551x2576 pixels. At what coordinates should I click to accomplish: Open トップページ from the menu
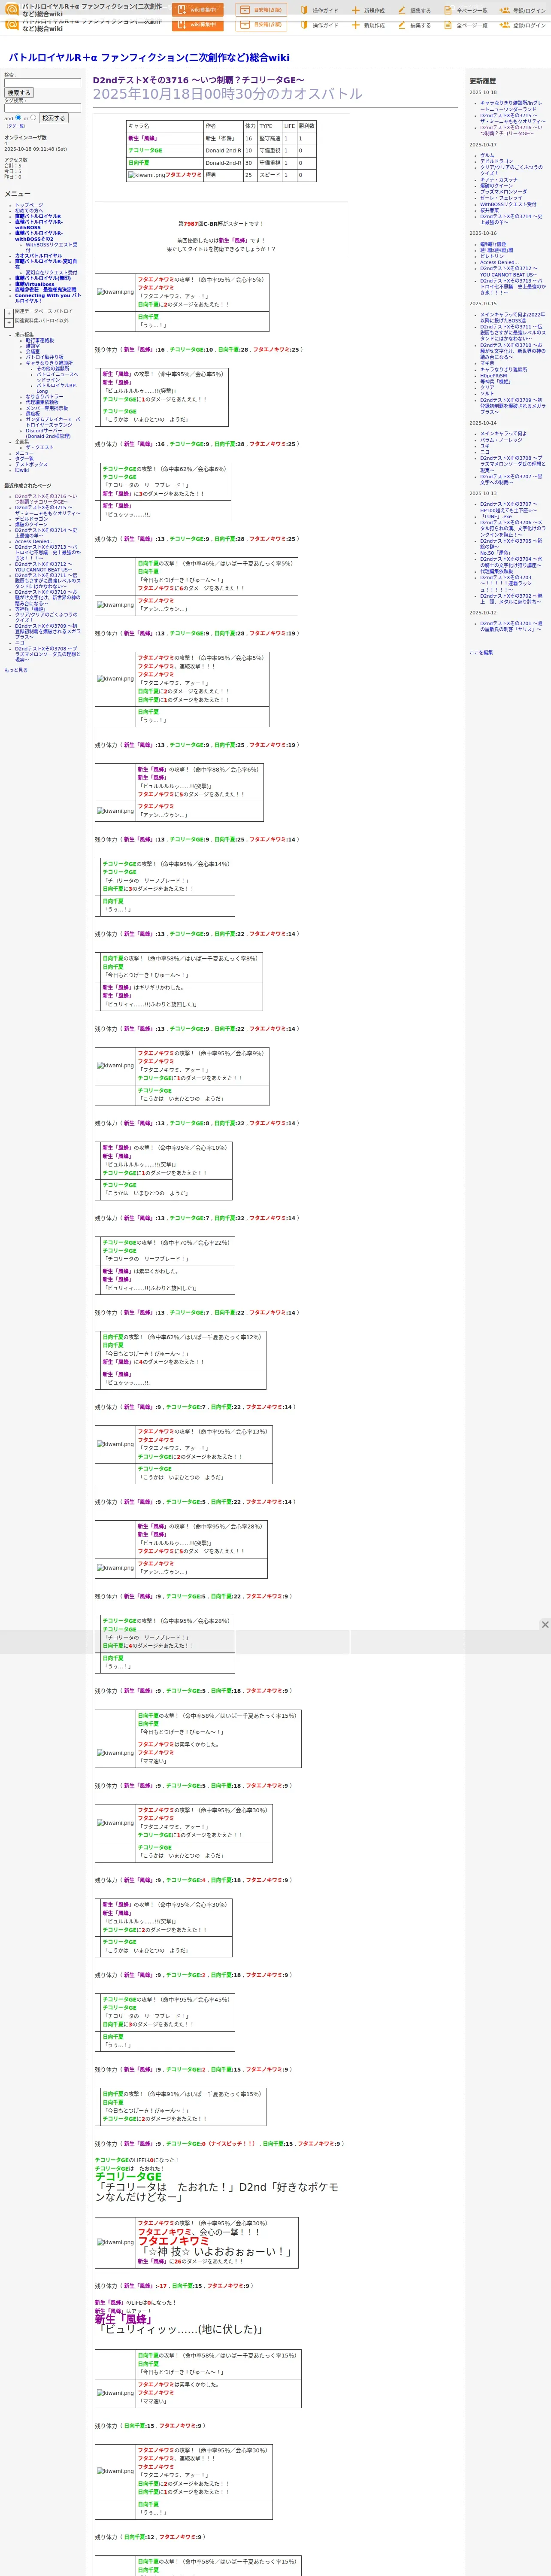pos(29,205)
